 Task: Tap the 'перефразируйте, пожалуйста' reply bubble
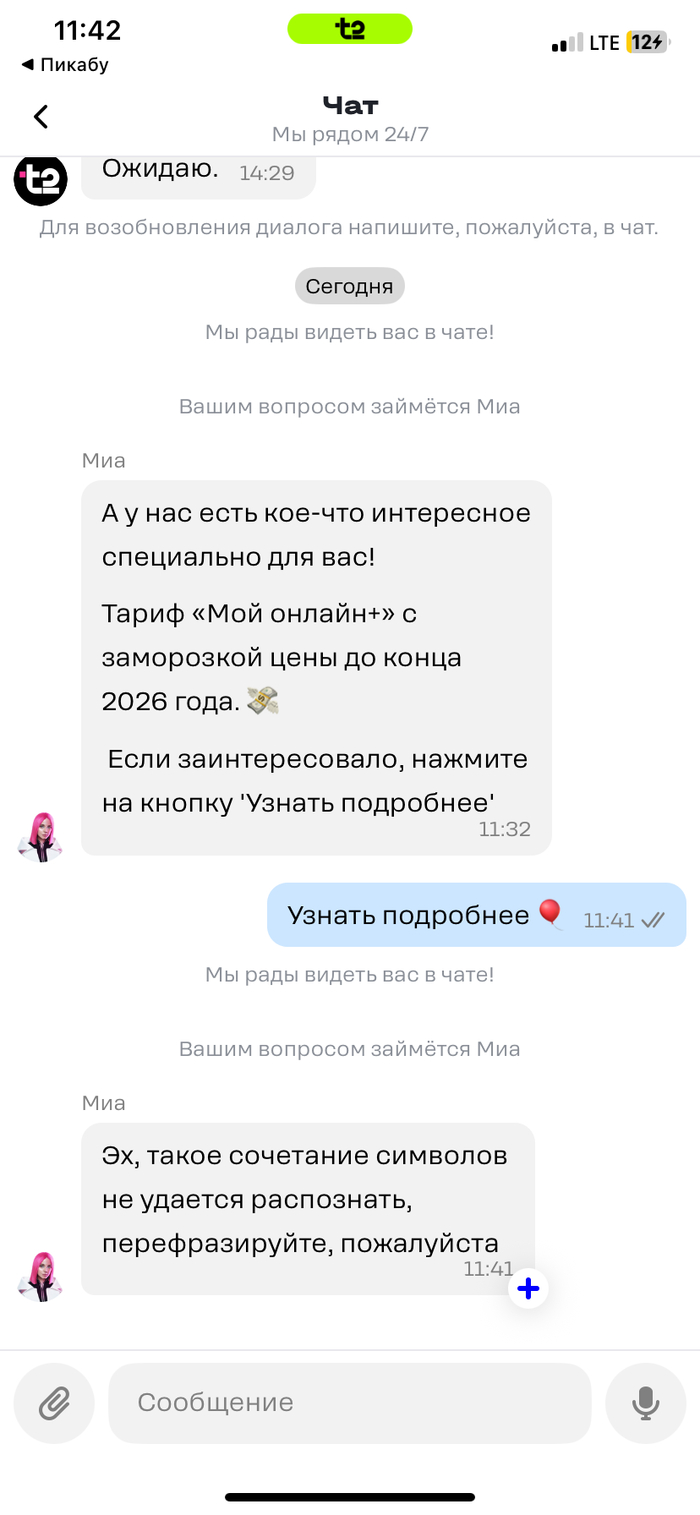[x=308, y=1209]
